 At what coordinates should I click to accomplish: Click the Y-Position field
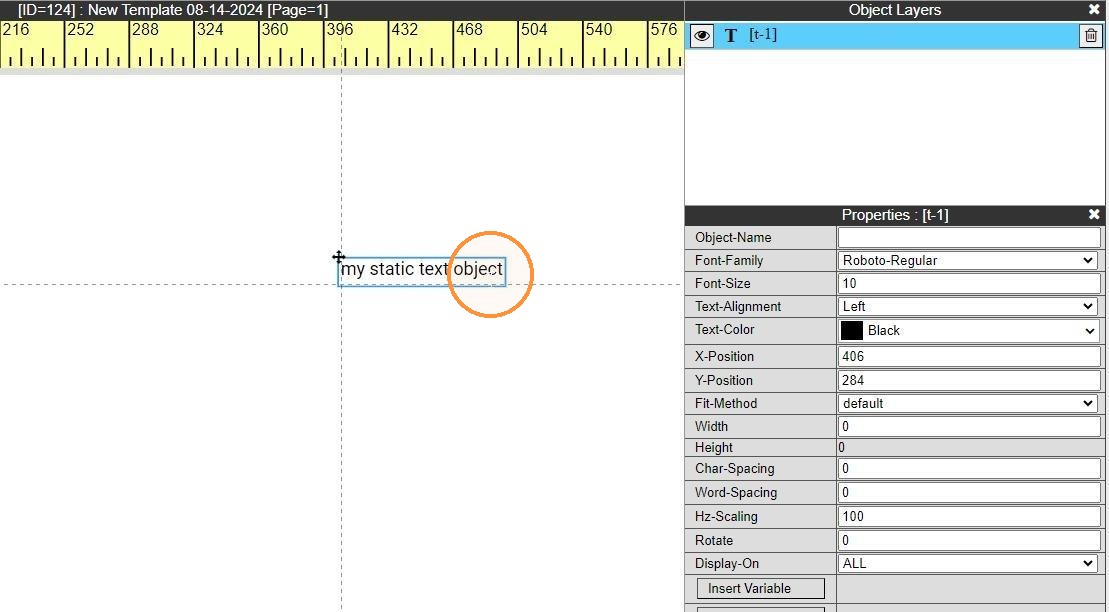pos(969,381)
